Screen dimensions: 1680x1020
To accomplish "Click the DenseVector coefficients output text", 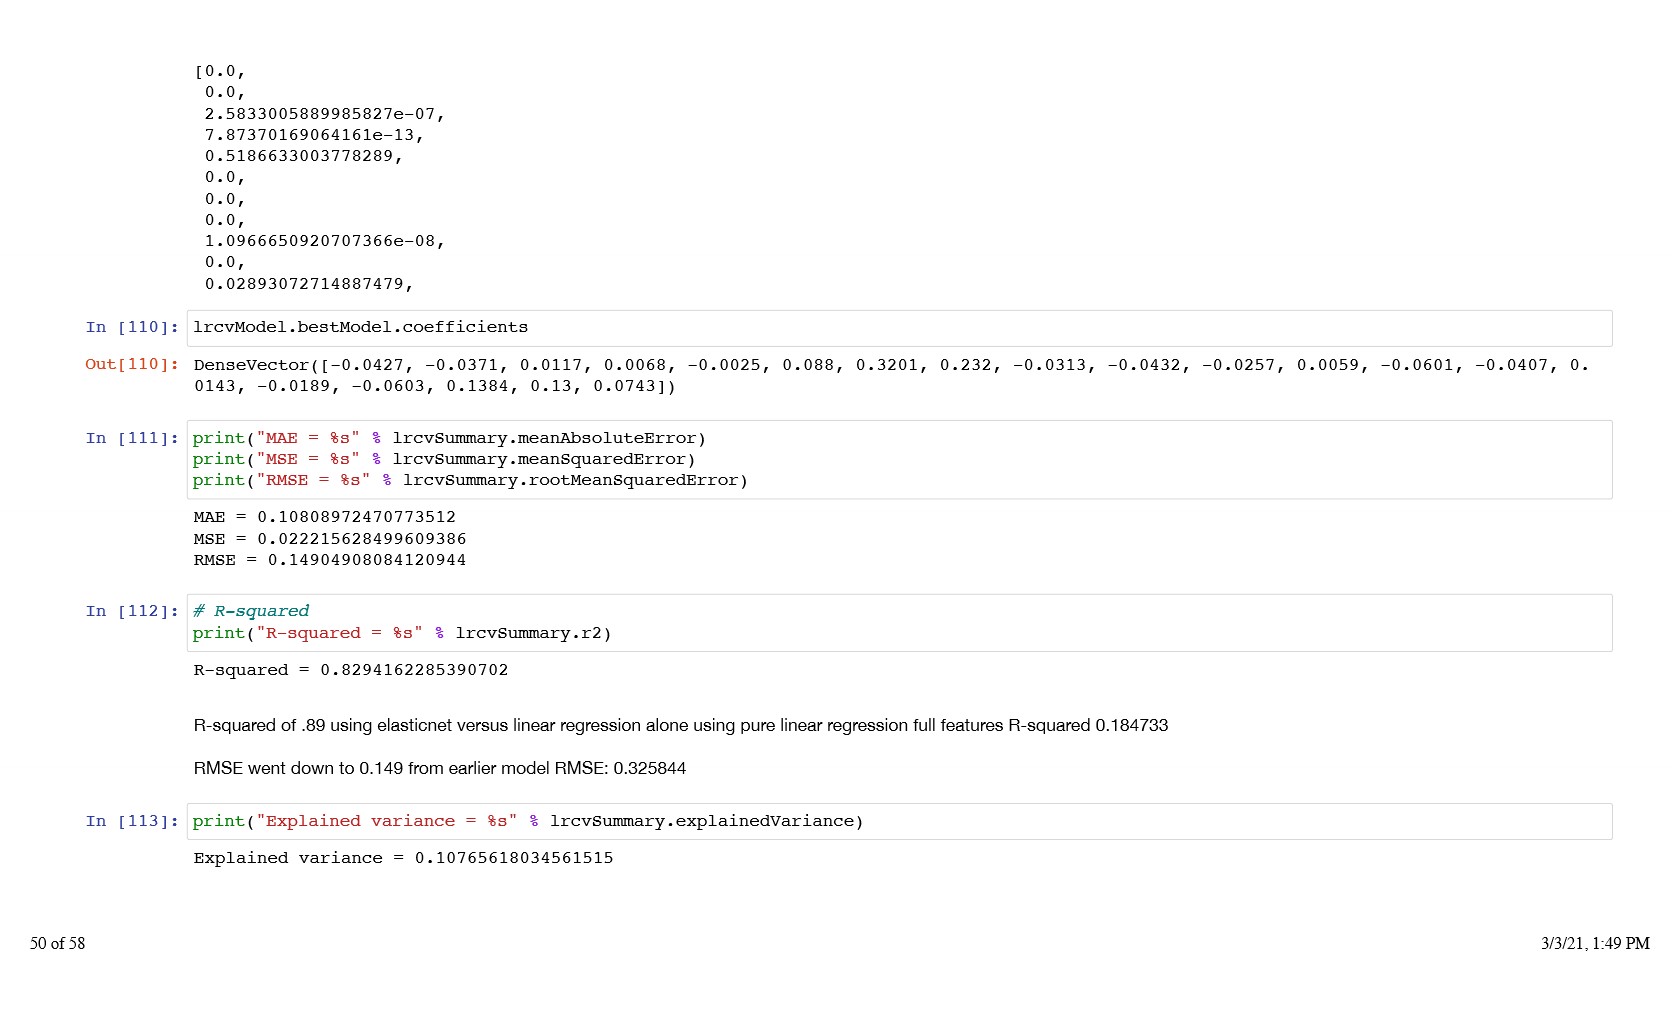I will [890, 376].
